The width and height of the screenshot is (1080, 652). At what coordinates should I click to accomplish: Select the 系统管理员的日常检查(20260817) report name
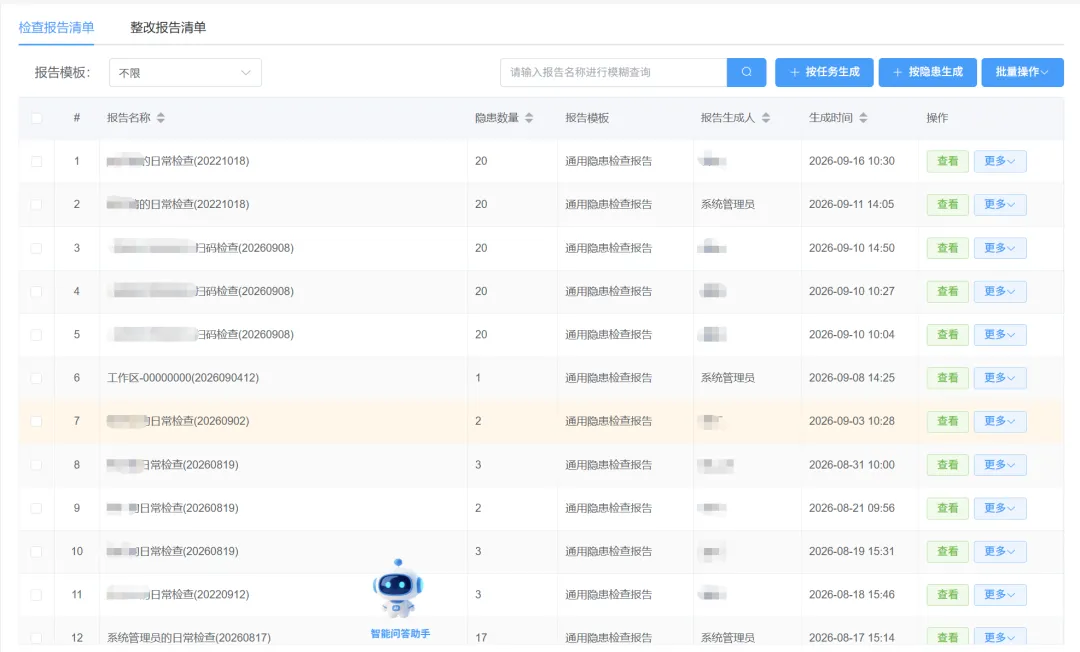point(189,638)
